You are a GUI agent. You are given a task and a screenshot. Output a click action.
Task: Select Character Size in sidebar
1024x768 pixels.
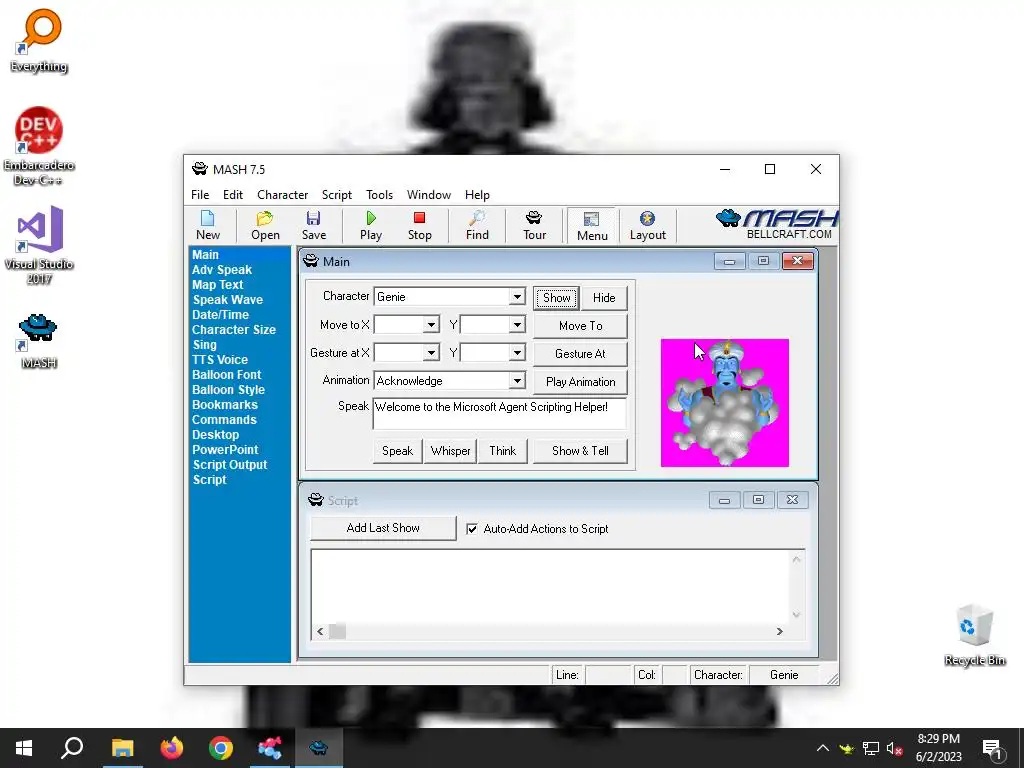tap(233, 330)
